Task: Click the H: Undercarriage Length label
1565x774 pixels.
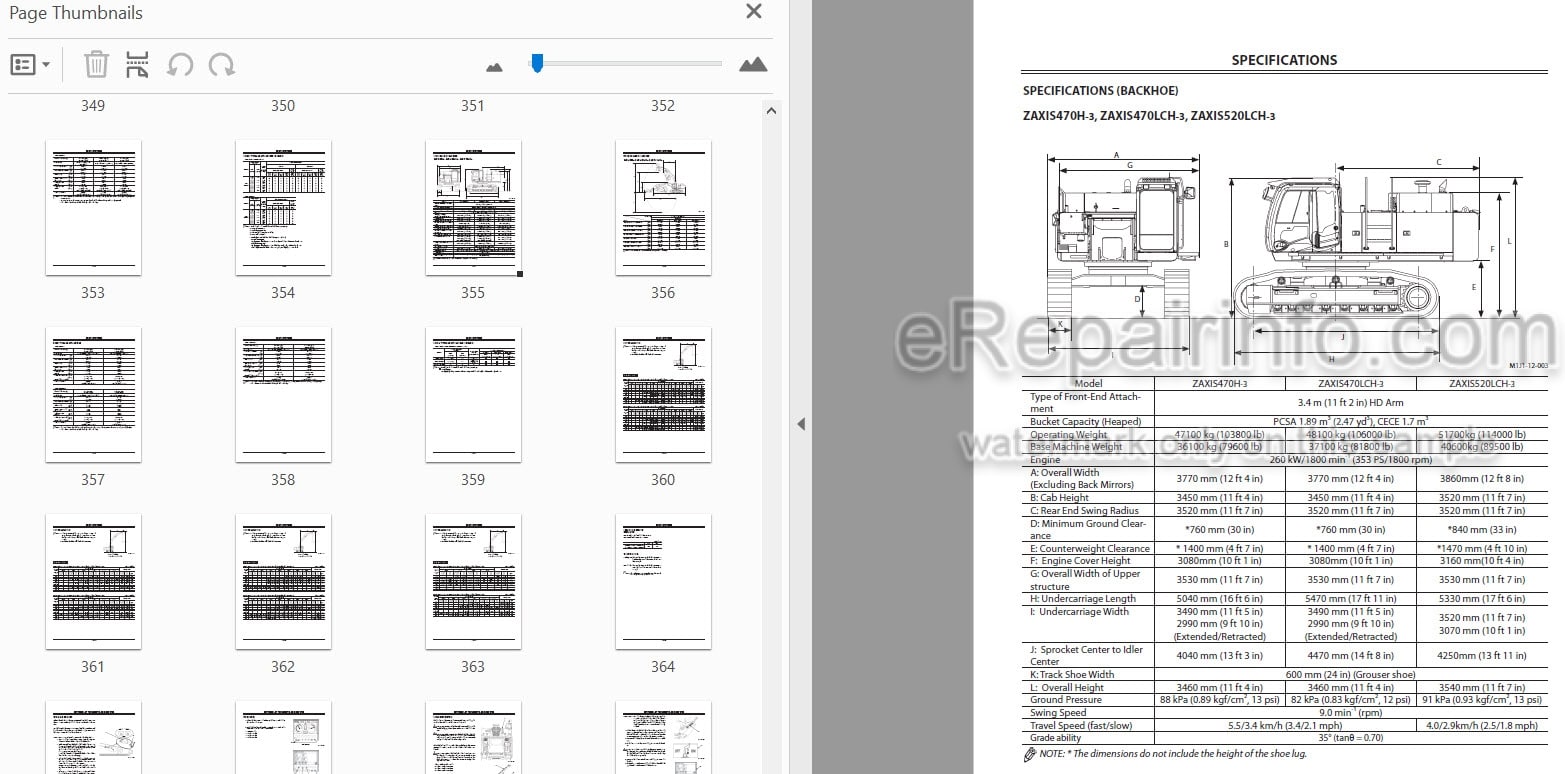Action: pyautogui.click(x=1083, y=599)
